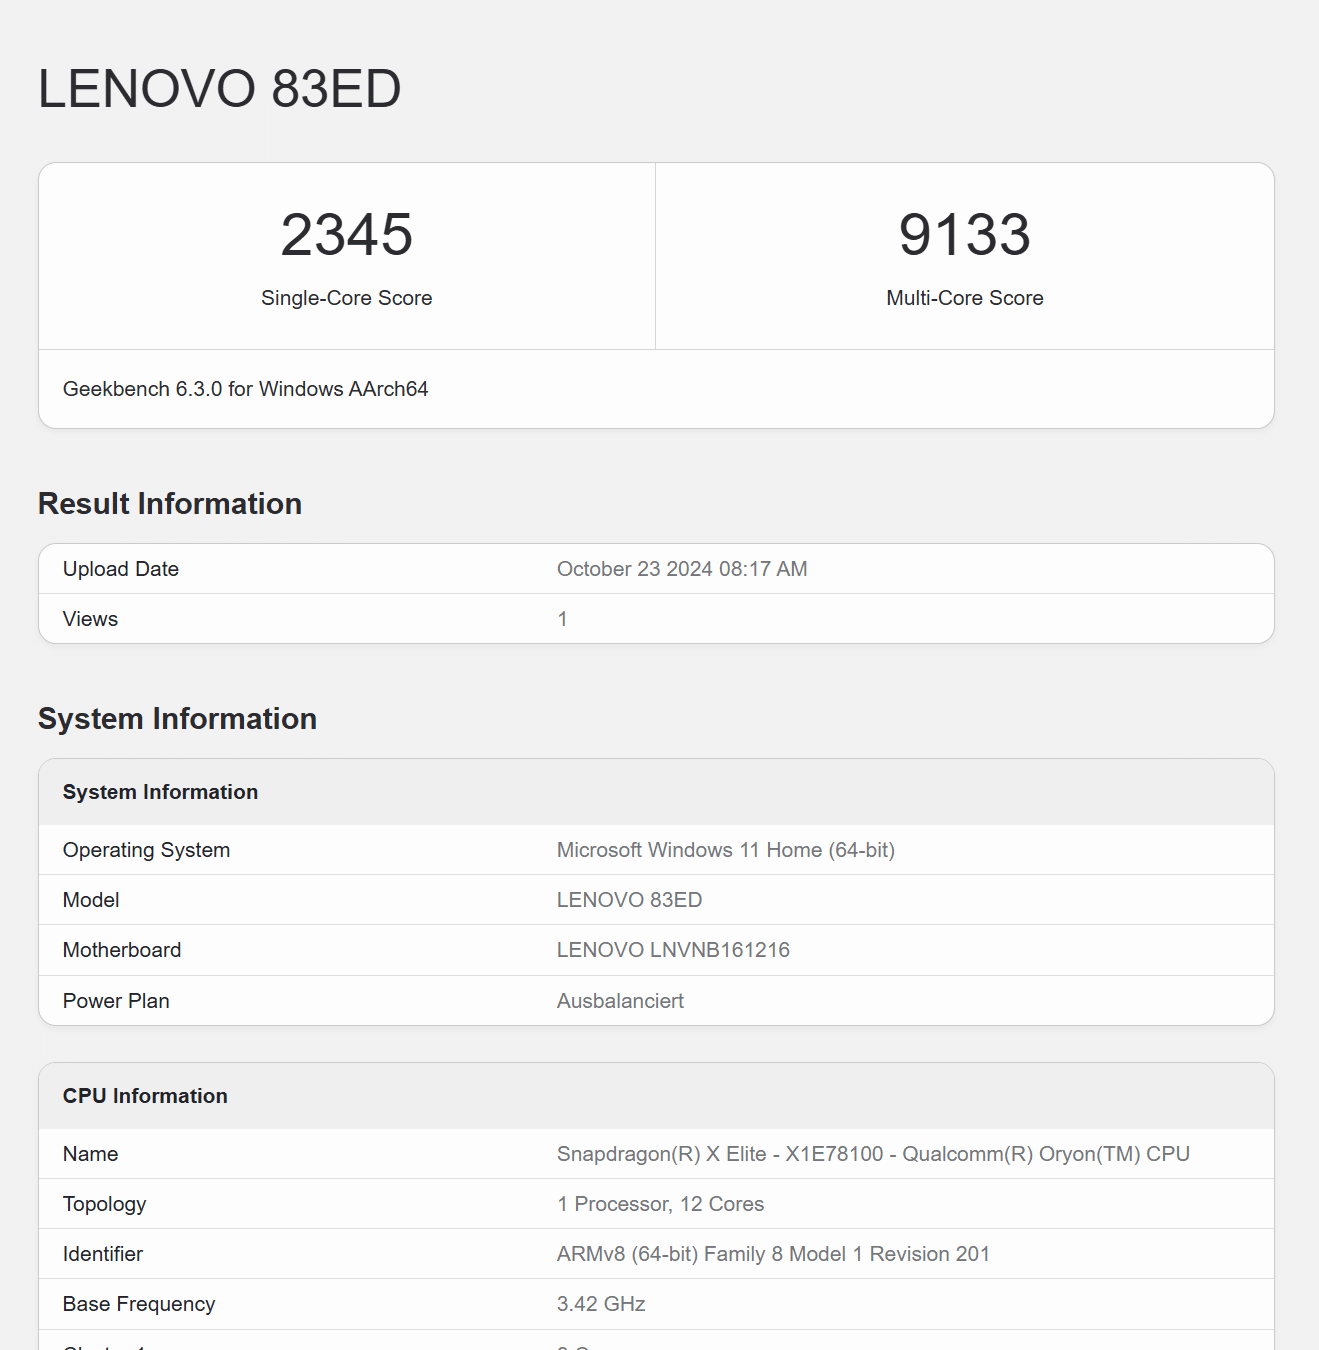Click the Multi-Core Score label

(965, 298)
